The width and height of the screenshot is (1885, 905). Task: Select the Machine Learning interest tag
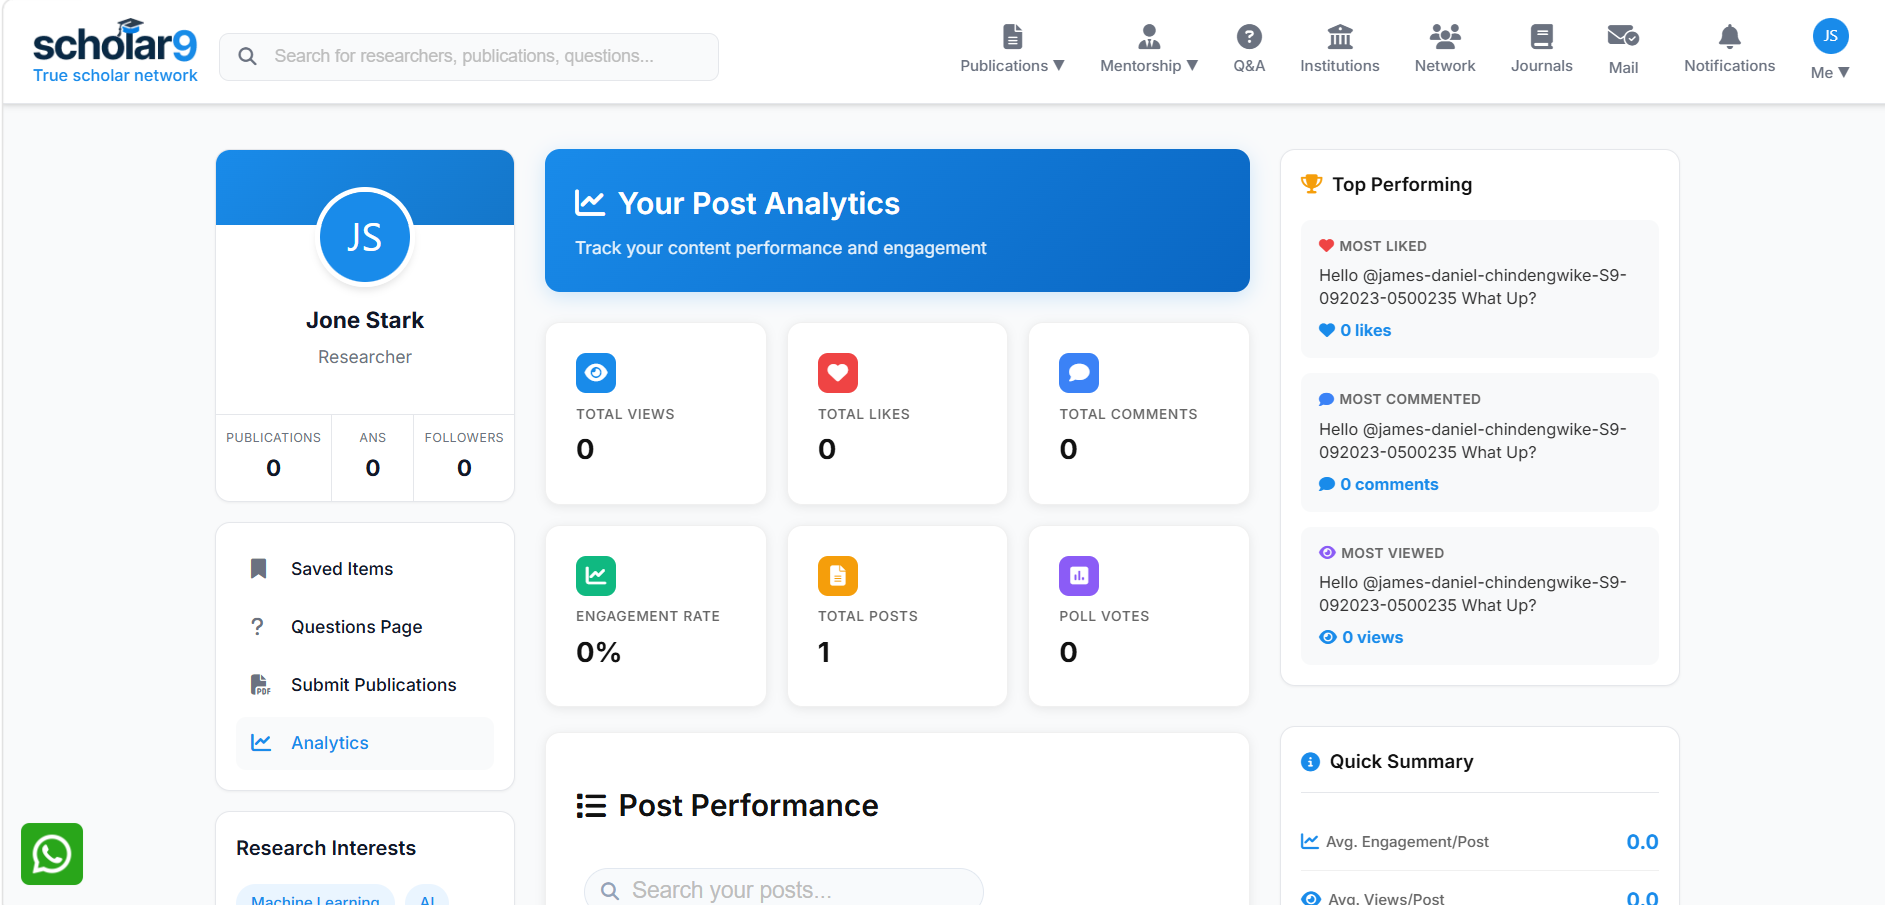(315, 897)
